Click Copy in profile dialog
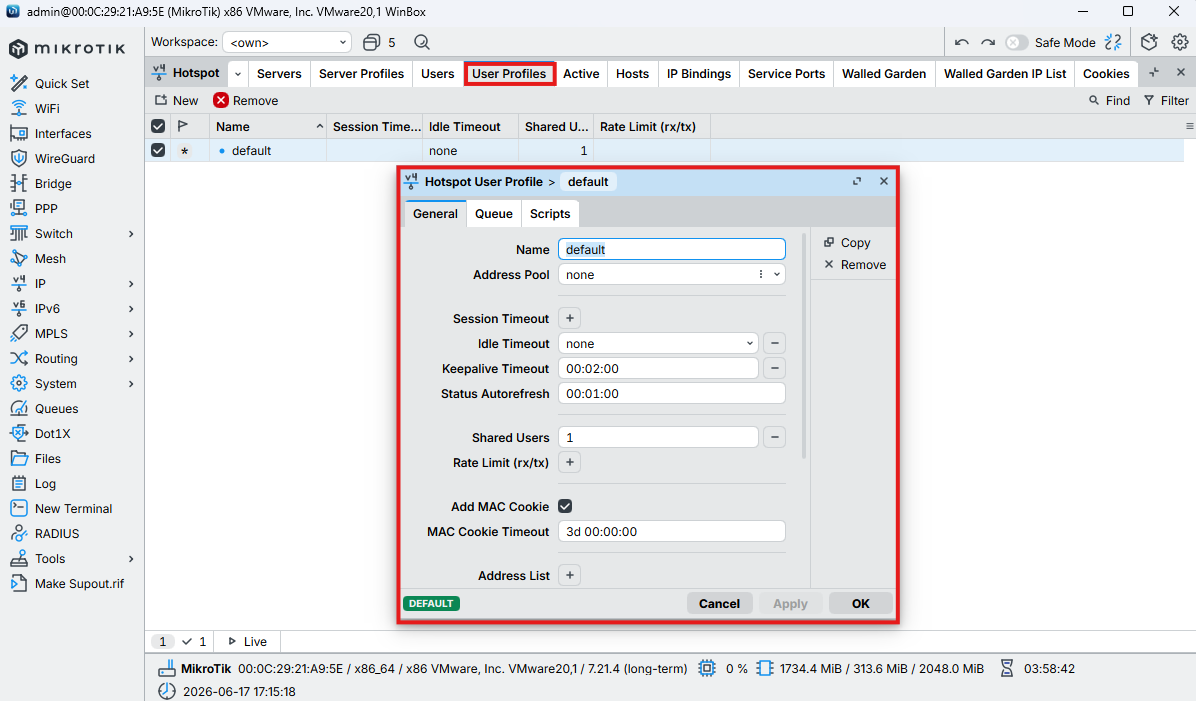Image resolution: width=1196 pixels, height=701 pixels. click(x=847, y=243)
